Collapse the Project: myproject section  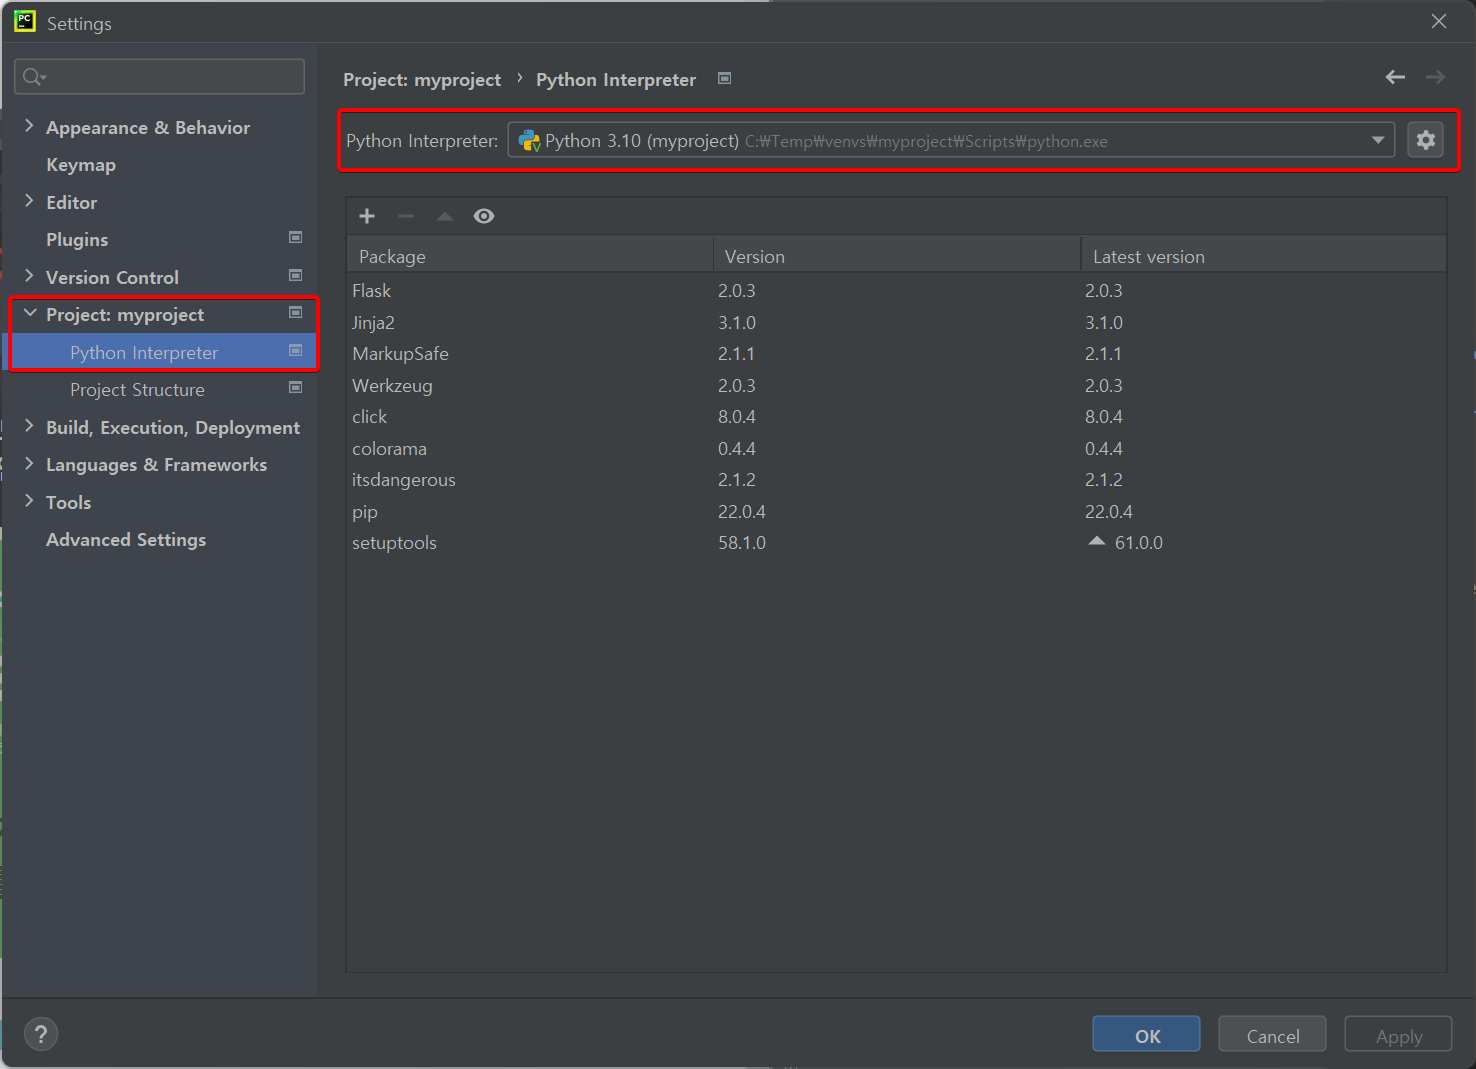[x=30, y=313]
